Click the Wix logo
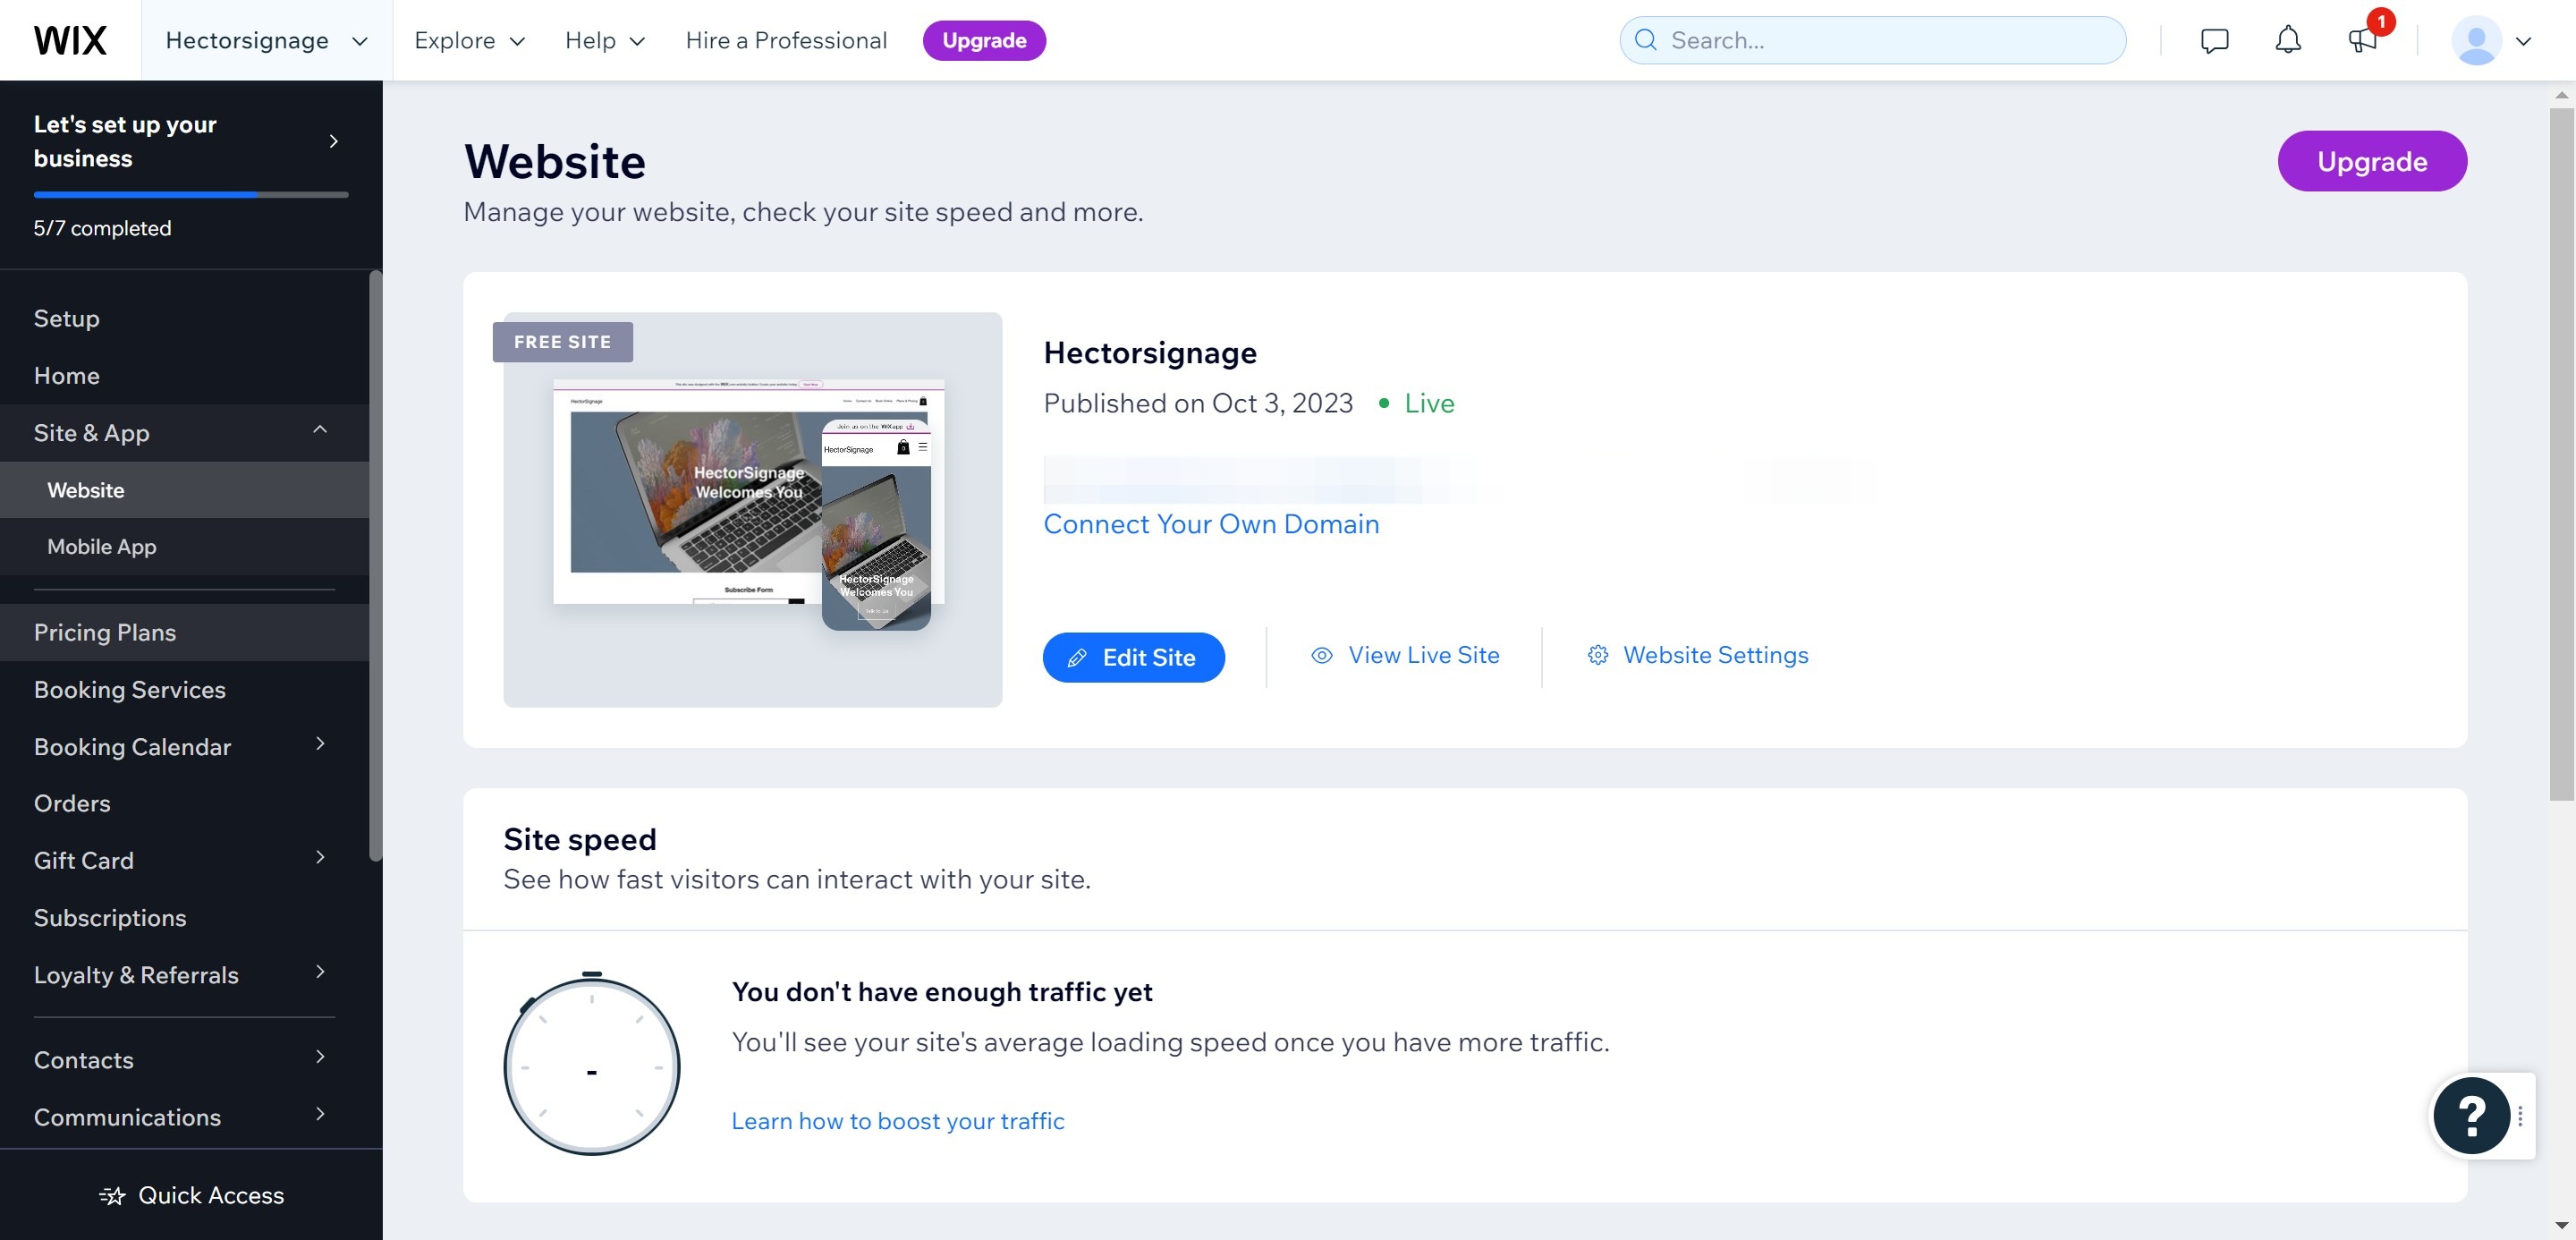2576x1240 pixels. point(70,40)
